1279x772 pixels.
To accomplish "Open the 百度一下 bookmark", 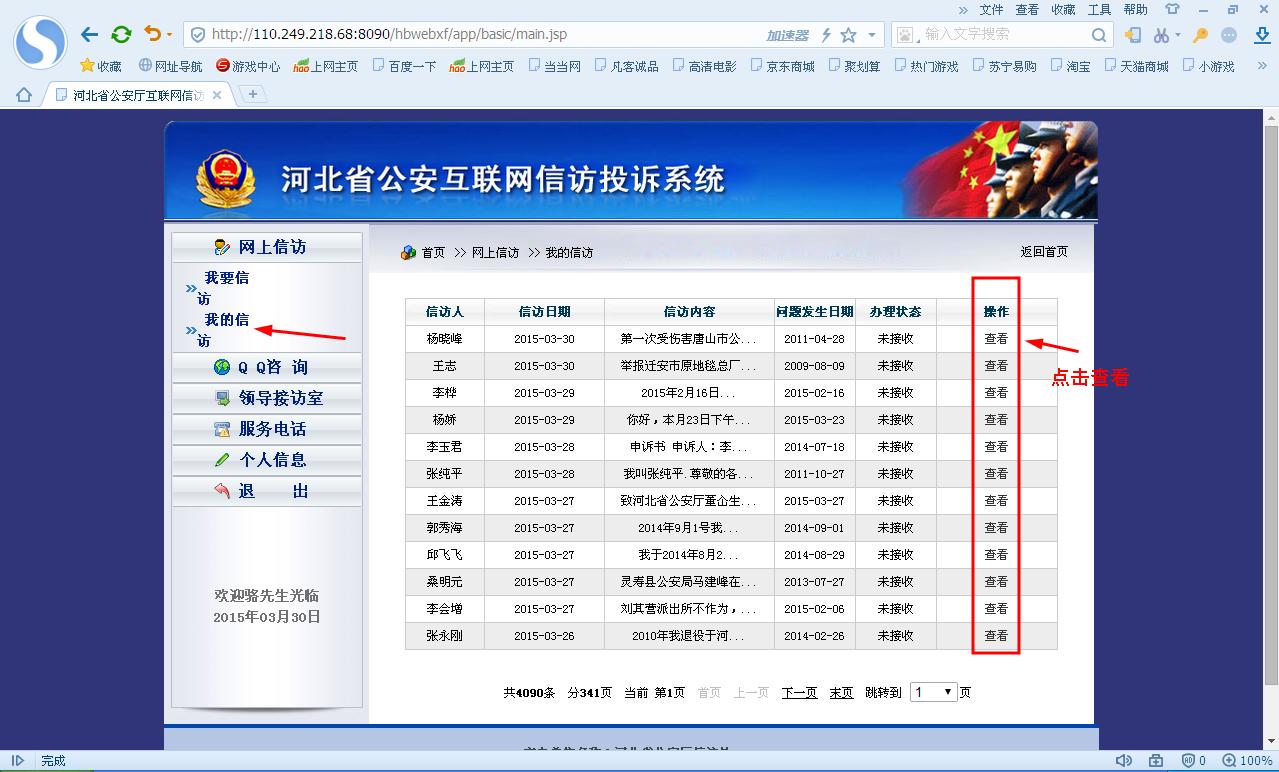I will click(404, 66).
